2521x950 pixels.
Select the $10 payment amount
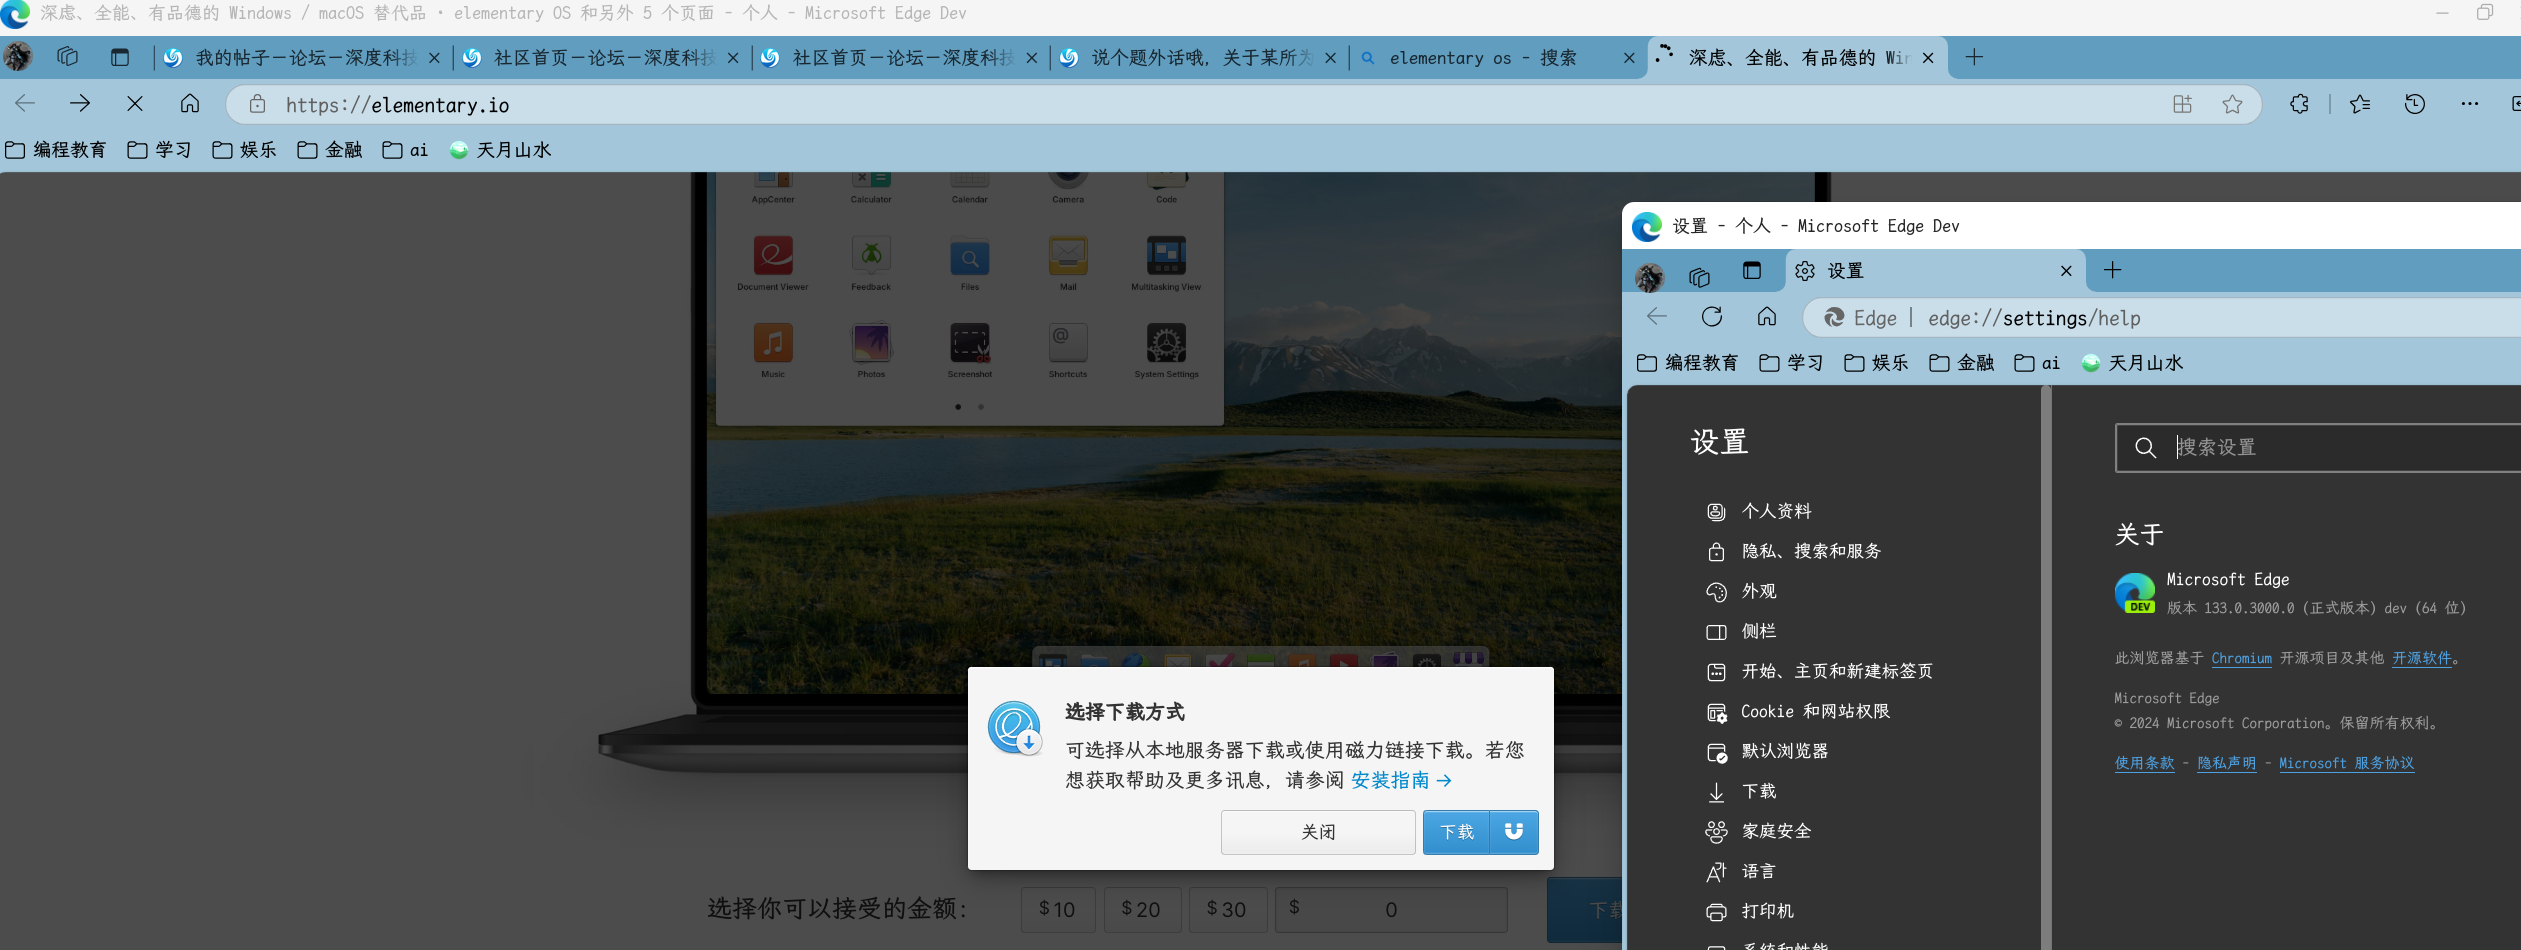click(1057, 909)
